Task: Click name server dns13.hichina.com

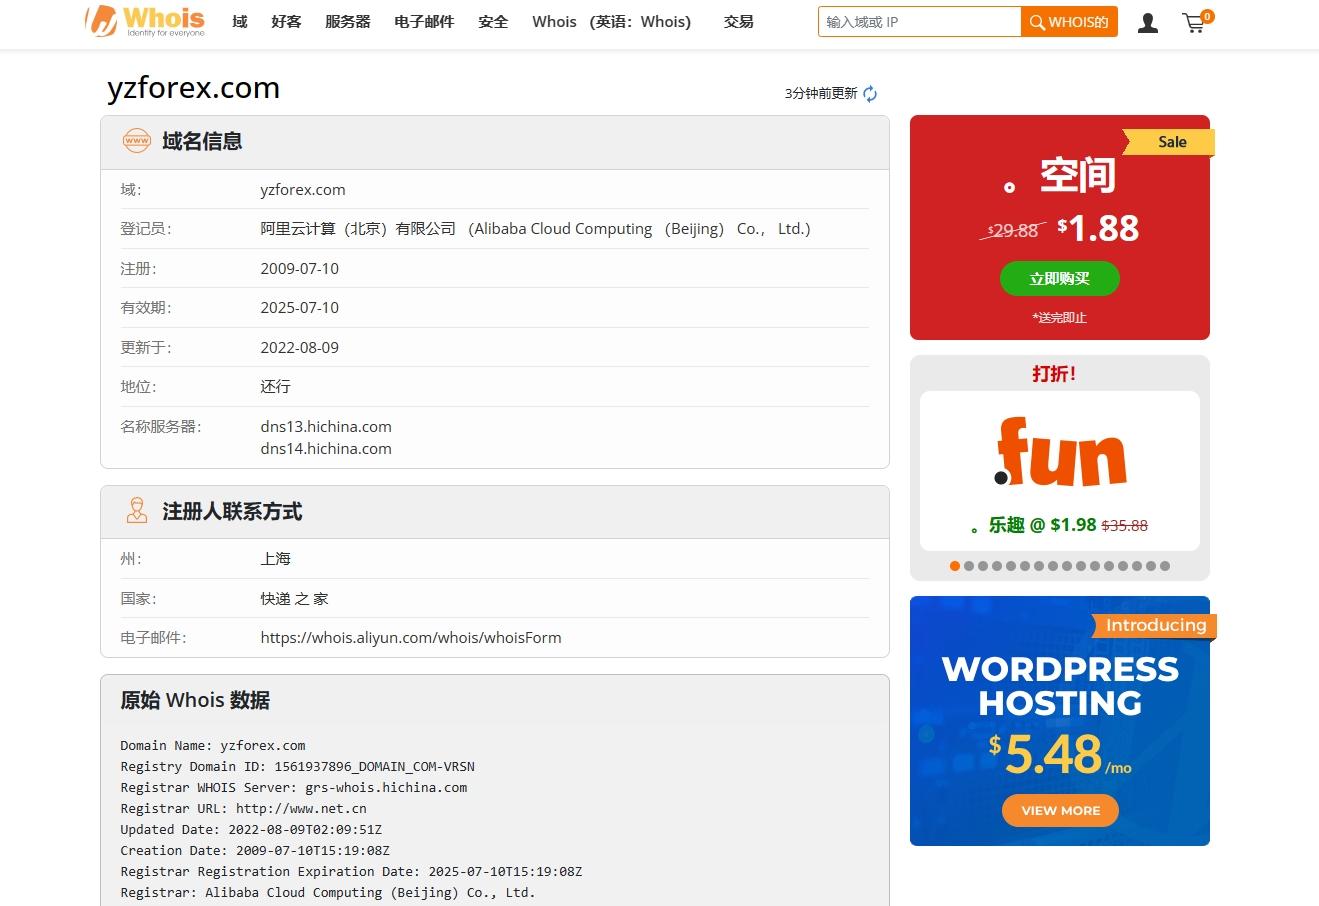Action: tap(326, 426)
